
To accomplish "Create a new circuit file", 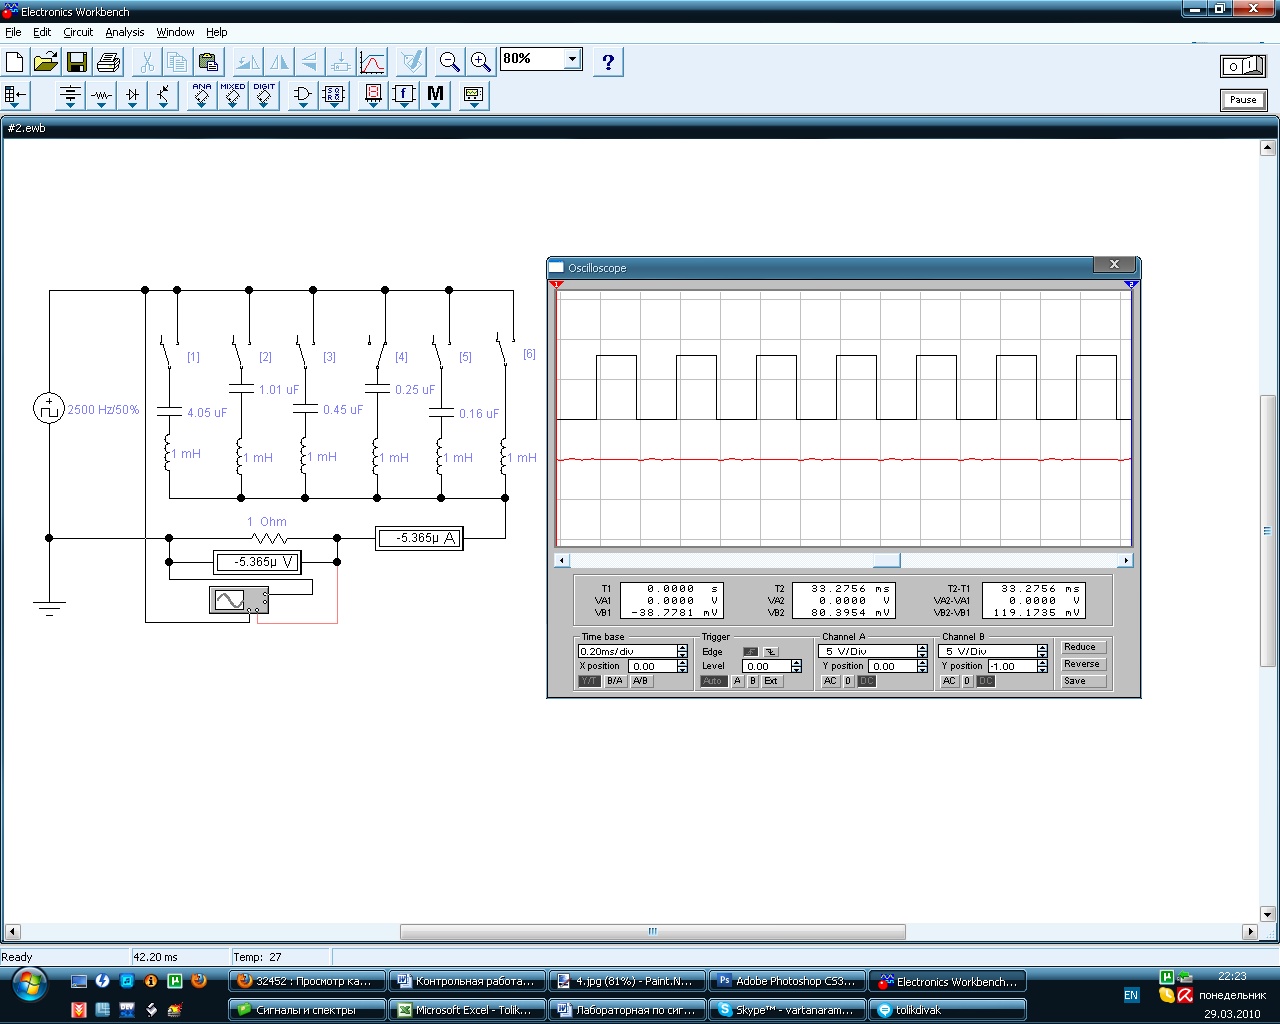I will coord(15,62).
